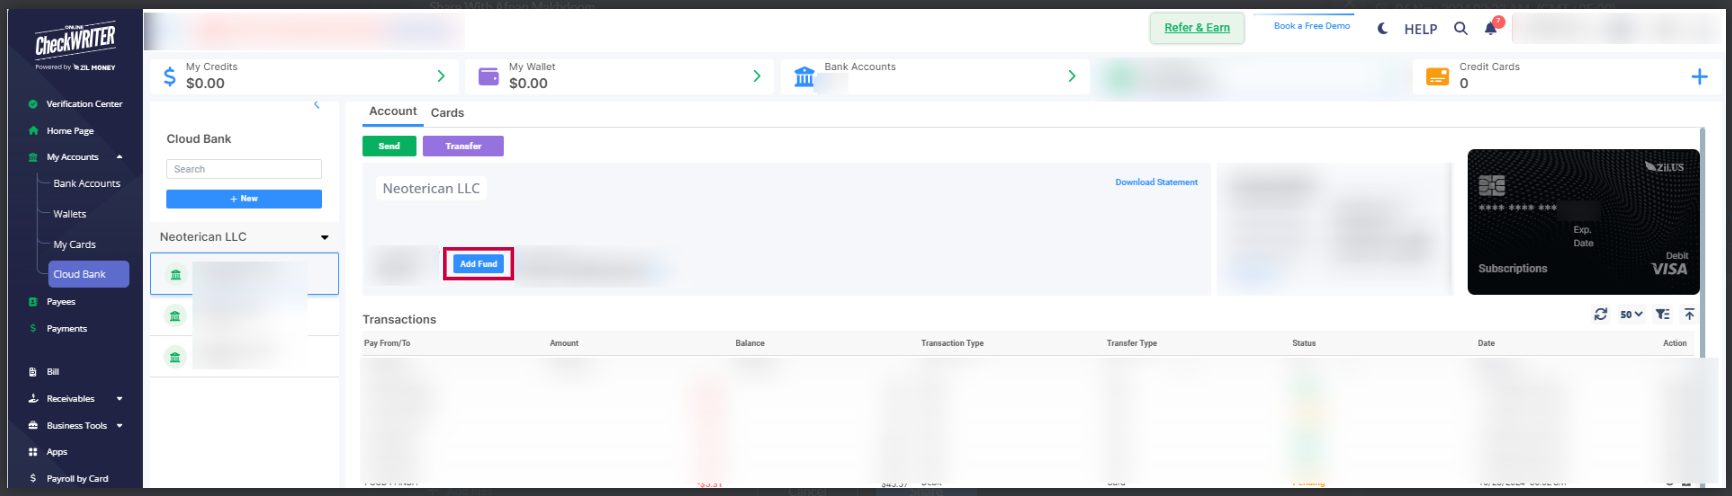Refresh the transactions list

click(x=1601, y=314)
